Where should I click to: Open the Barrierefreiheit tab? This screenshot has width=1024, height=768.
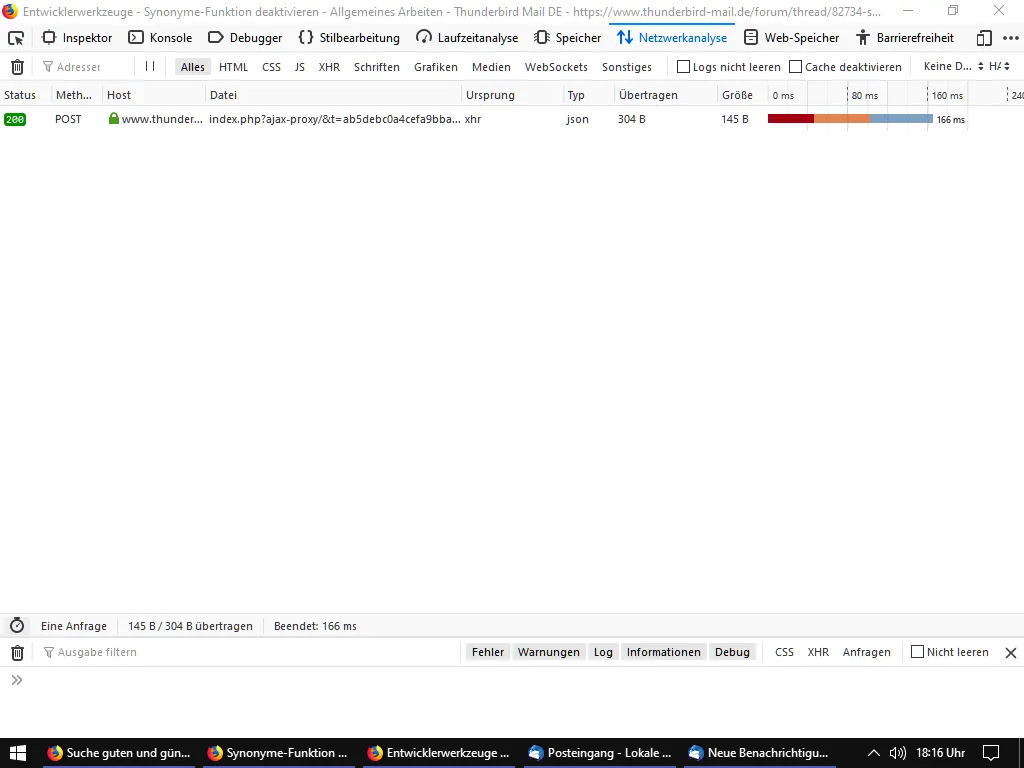(x=905, y=38)
